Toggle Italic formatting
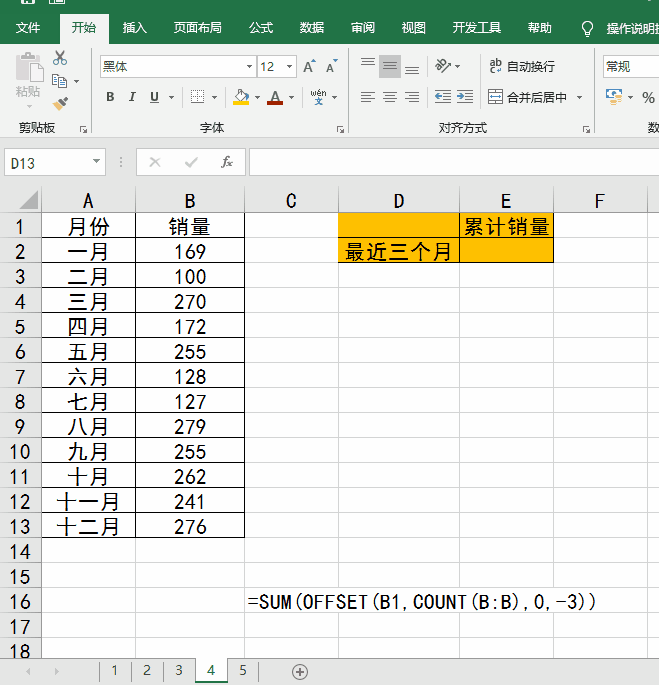 [x=132, y=97]
